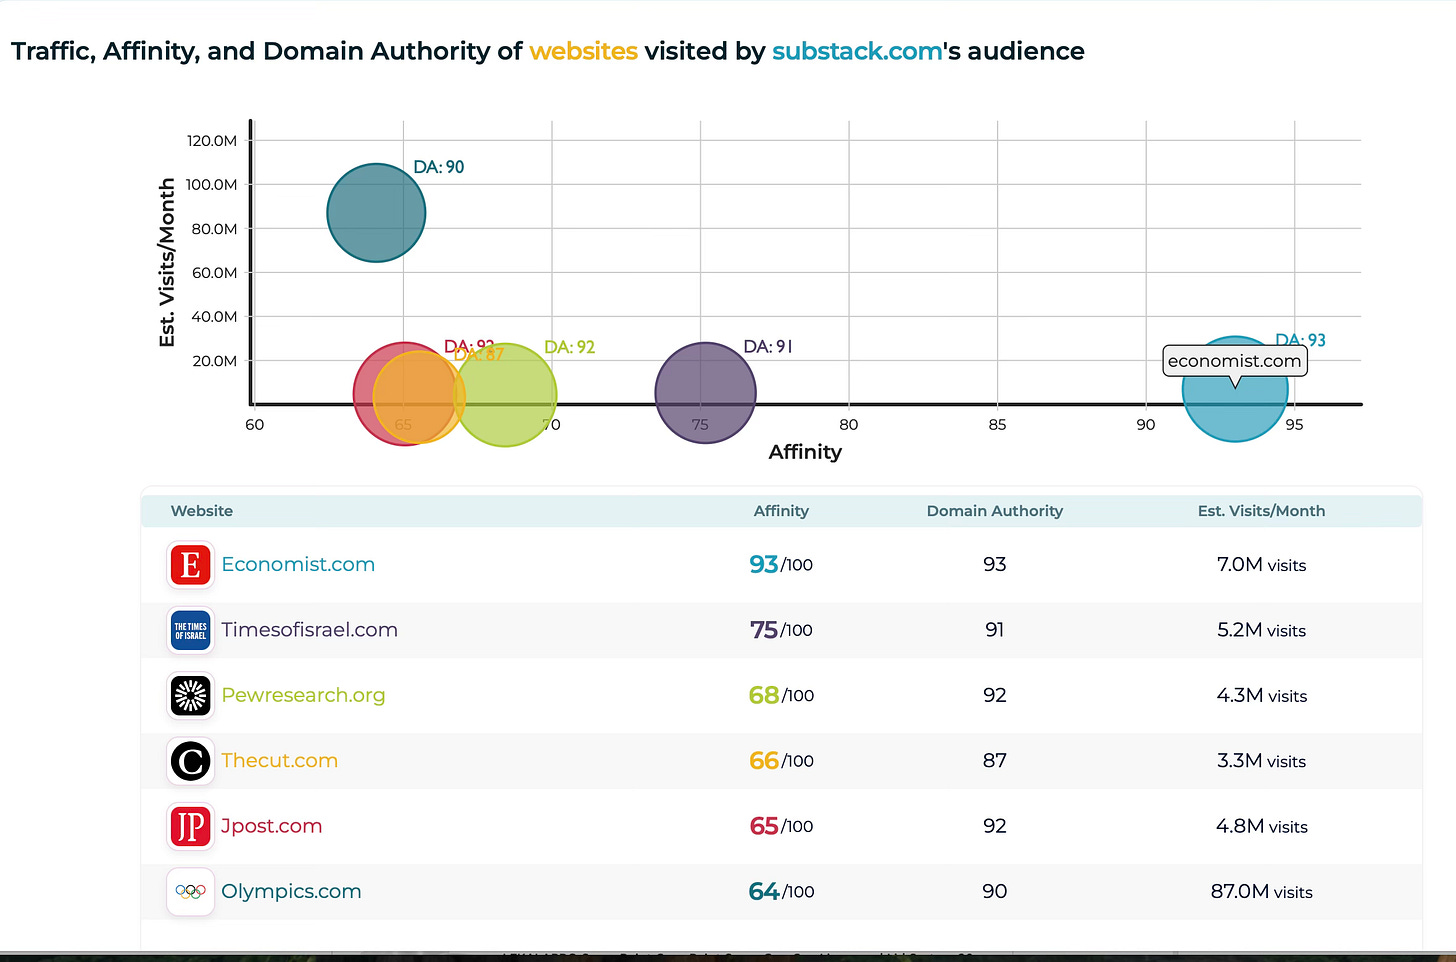Click the Olympics rings logo icon
Viewport: 1456px width, 962px height.
(190, 892)
